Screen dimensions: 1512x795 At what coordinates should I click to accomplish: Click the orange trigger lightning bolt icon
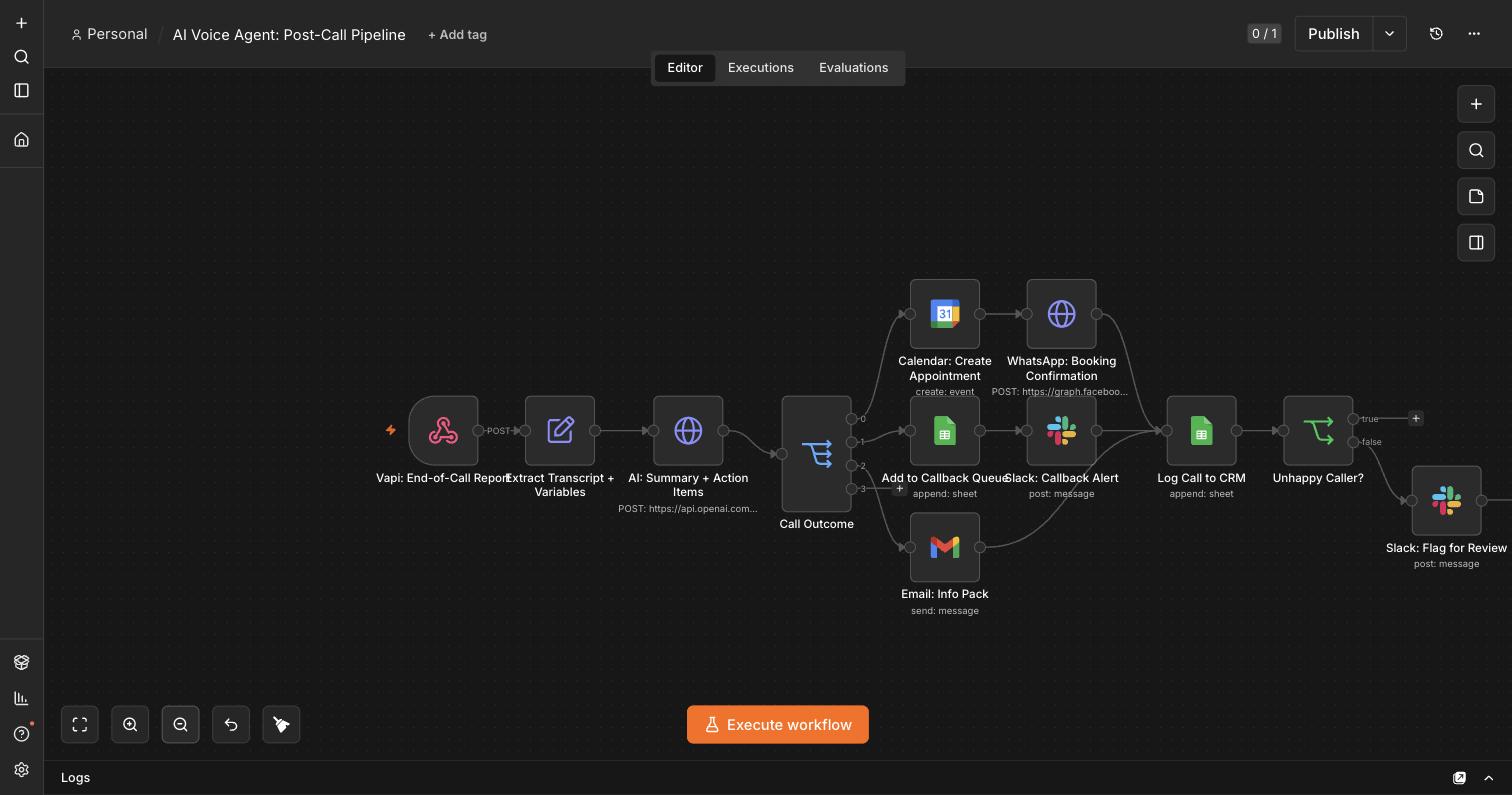click(391, 430)
